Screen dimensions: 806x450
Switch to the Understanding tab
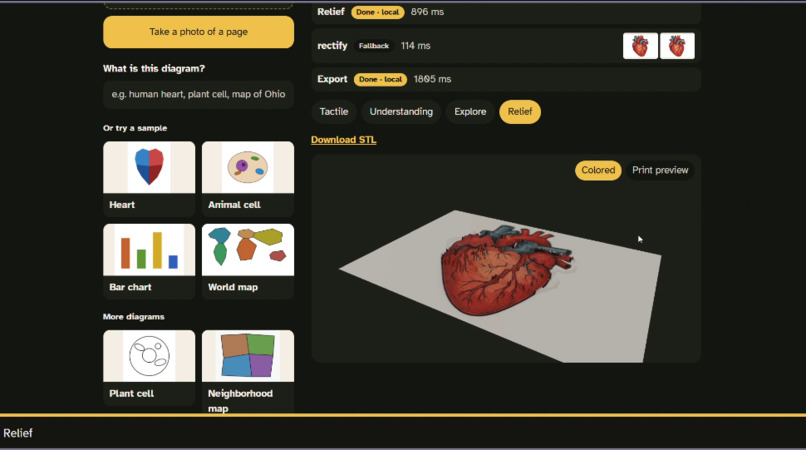point(401,112)
